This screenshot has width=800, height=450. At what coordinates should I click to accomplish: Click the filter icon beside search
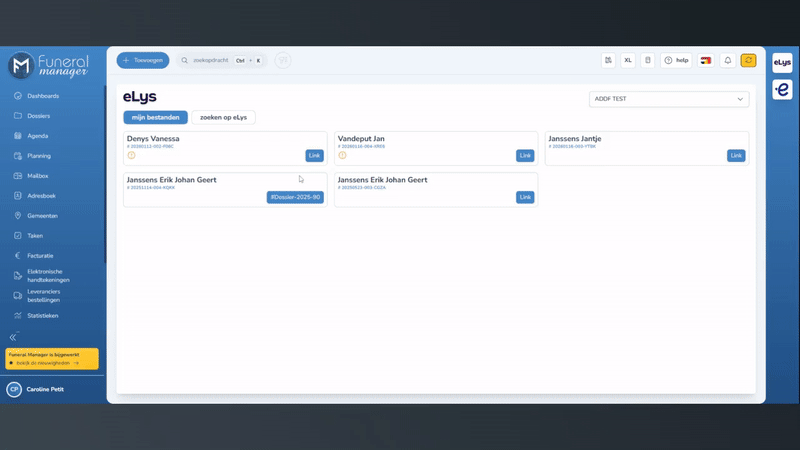[x=283, y=60]
